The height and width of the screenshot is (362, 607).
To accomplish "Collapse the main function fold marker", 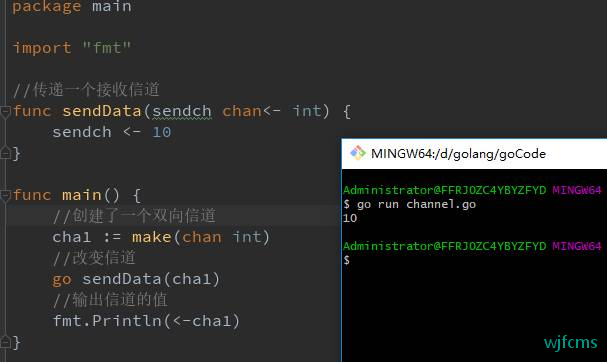I will pos(5,196).
